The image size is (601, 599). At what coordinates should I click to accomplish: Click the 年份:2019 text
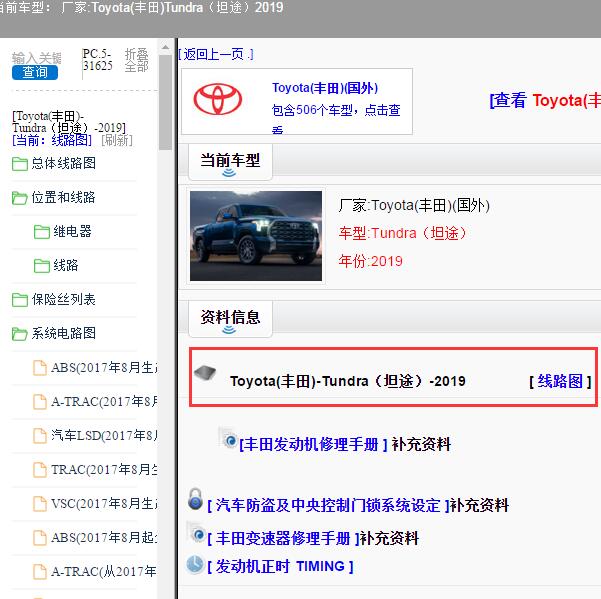371,261
